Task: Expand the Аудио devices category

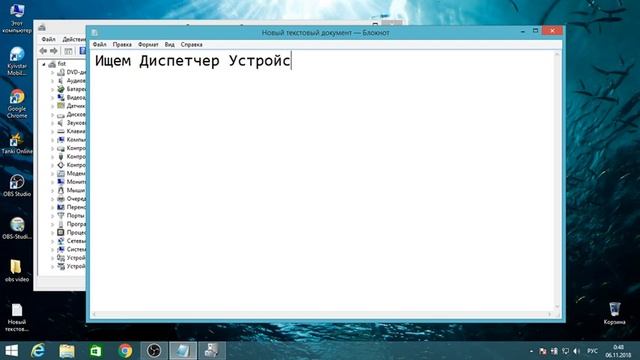Action: [x=52, y=81]
